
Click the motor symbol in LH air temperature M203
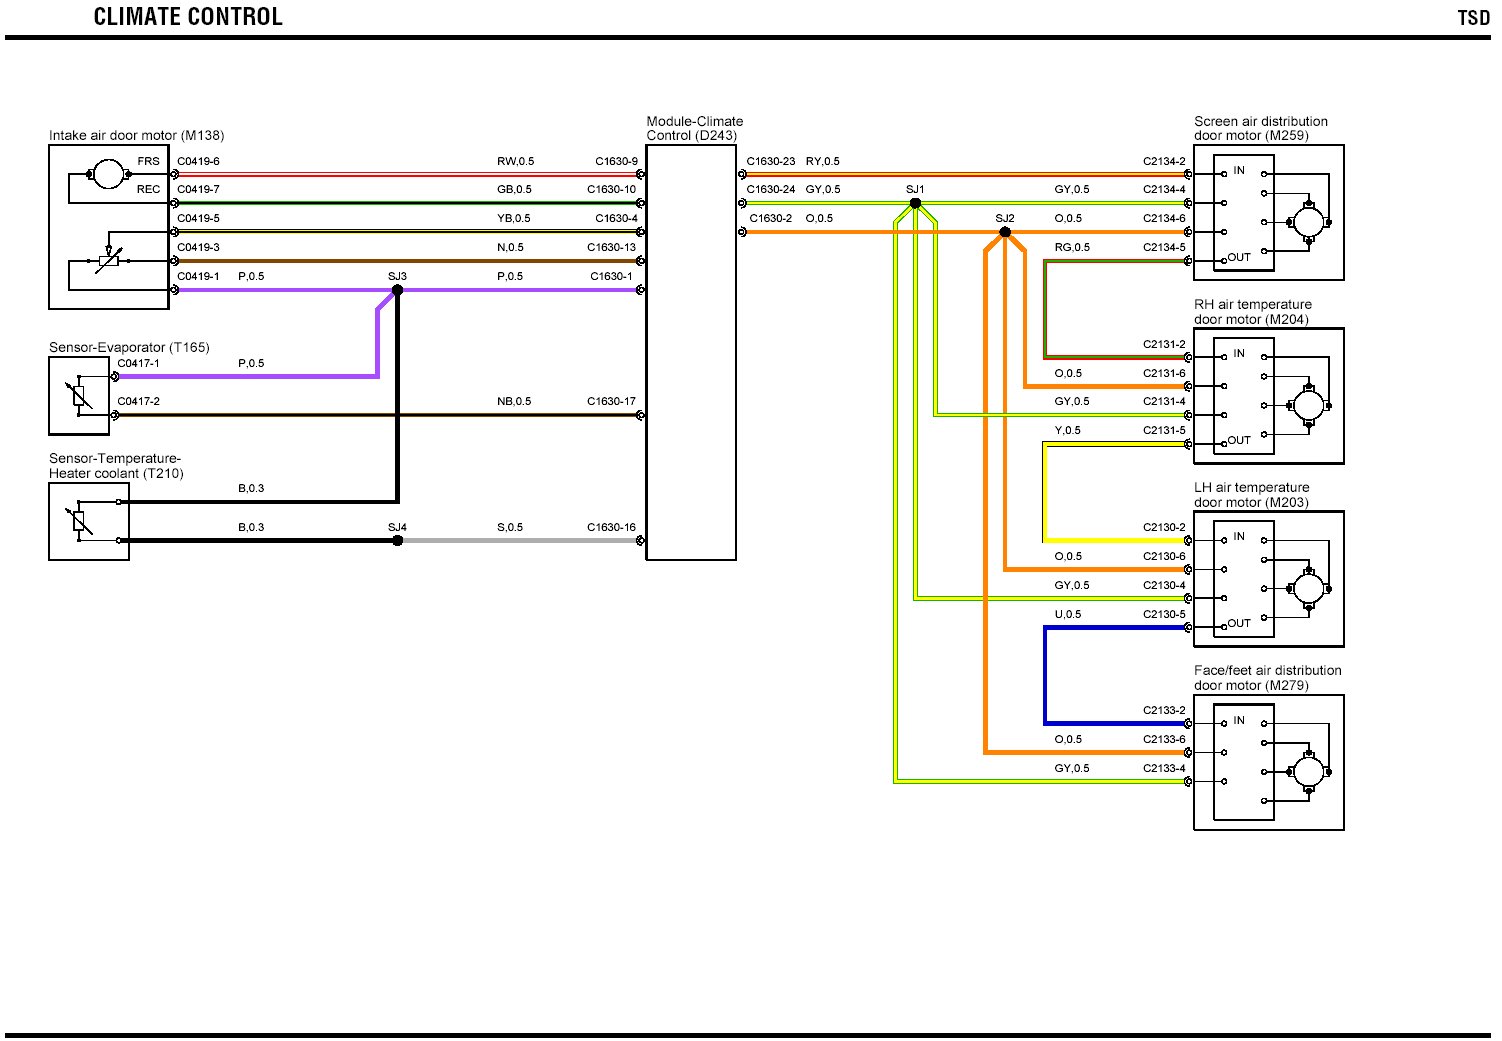tap(1308, 588)
